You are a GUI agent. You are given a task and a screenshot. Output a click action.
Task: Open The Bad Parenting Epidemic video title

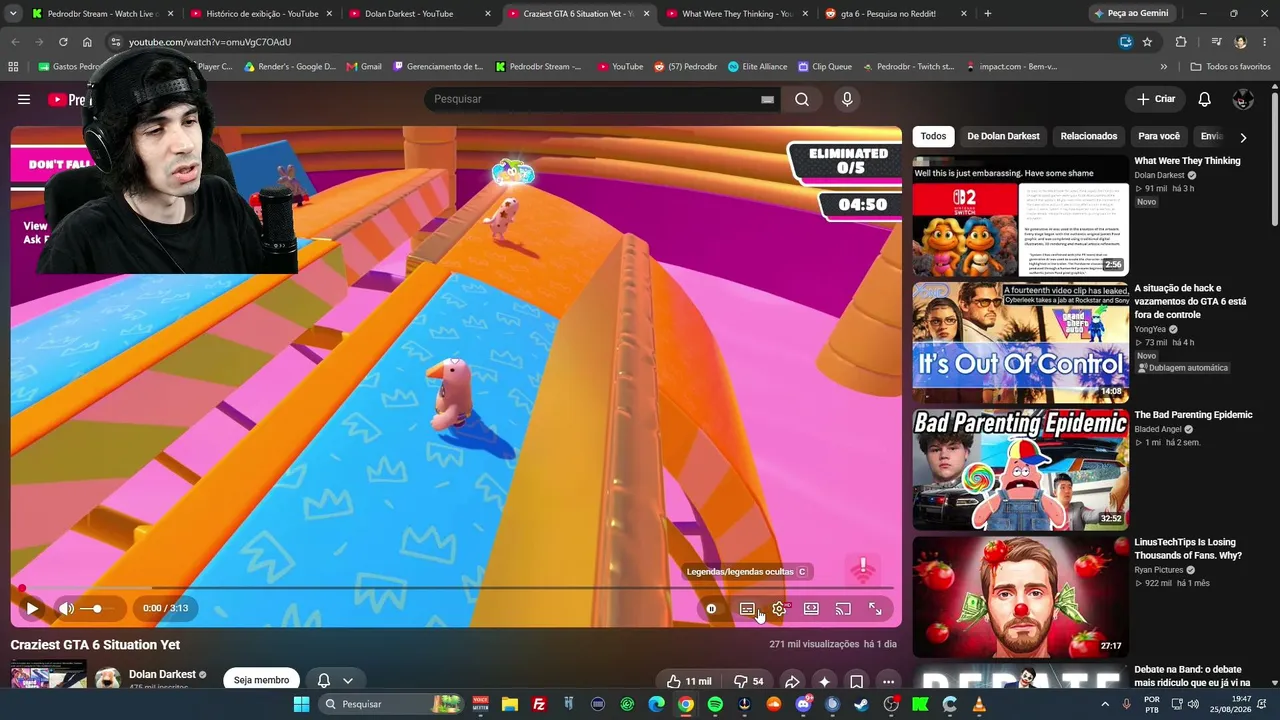(1193, 415)
